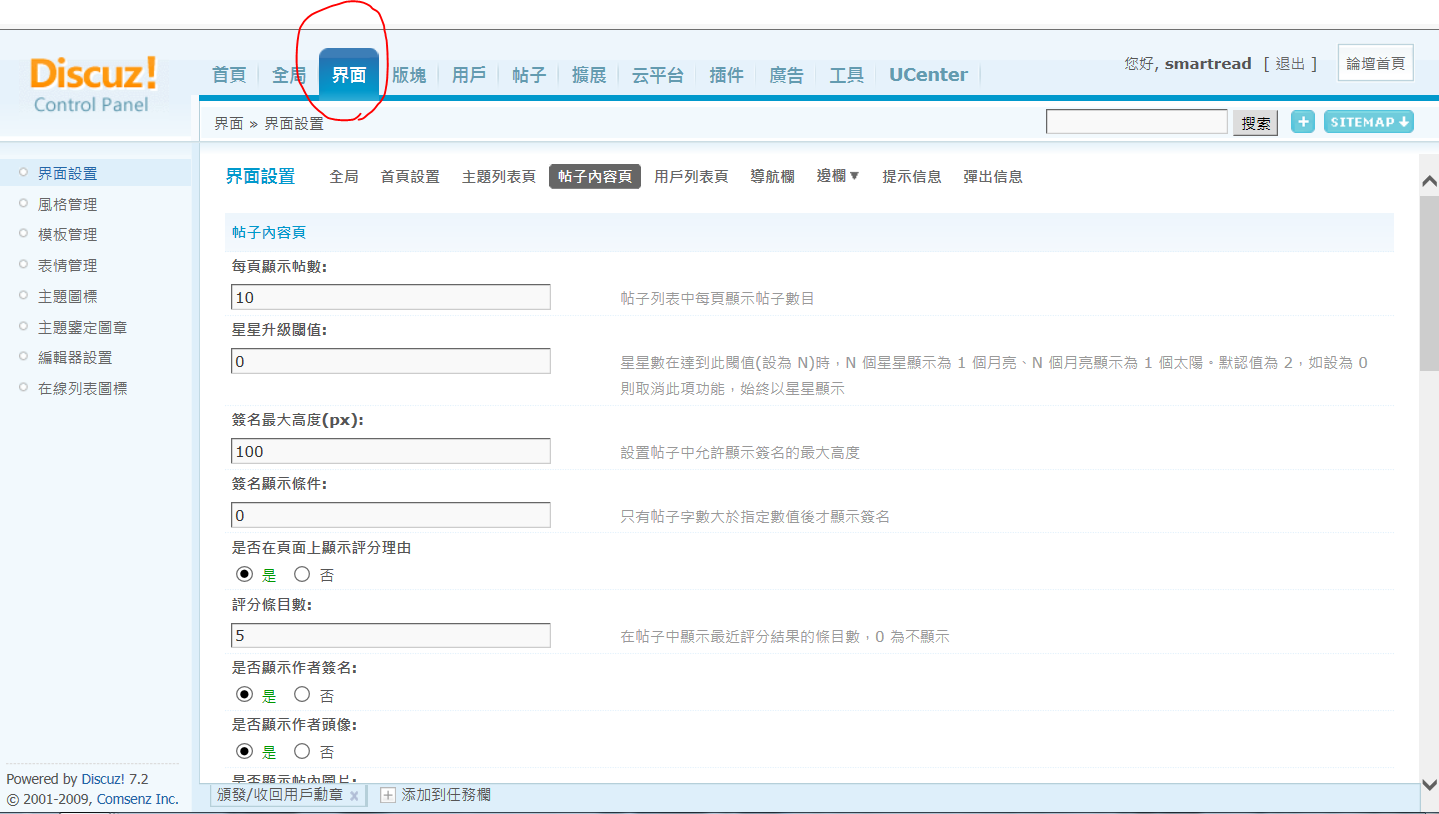Select 主題圖標 in the sidebar
The image size is (1439, 814).
tap(68, 296)
